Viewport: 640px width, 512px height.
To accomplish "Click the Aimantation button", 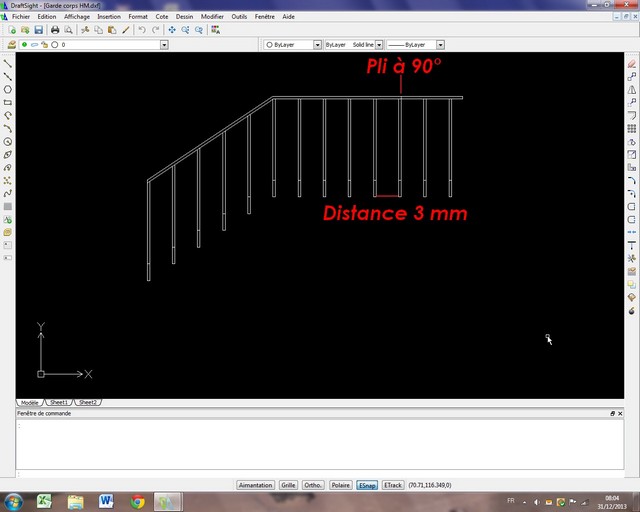I will coord(256,485).
